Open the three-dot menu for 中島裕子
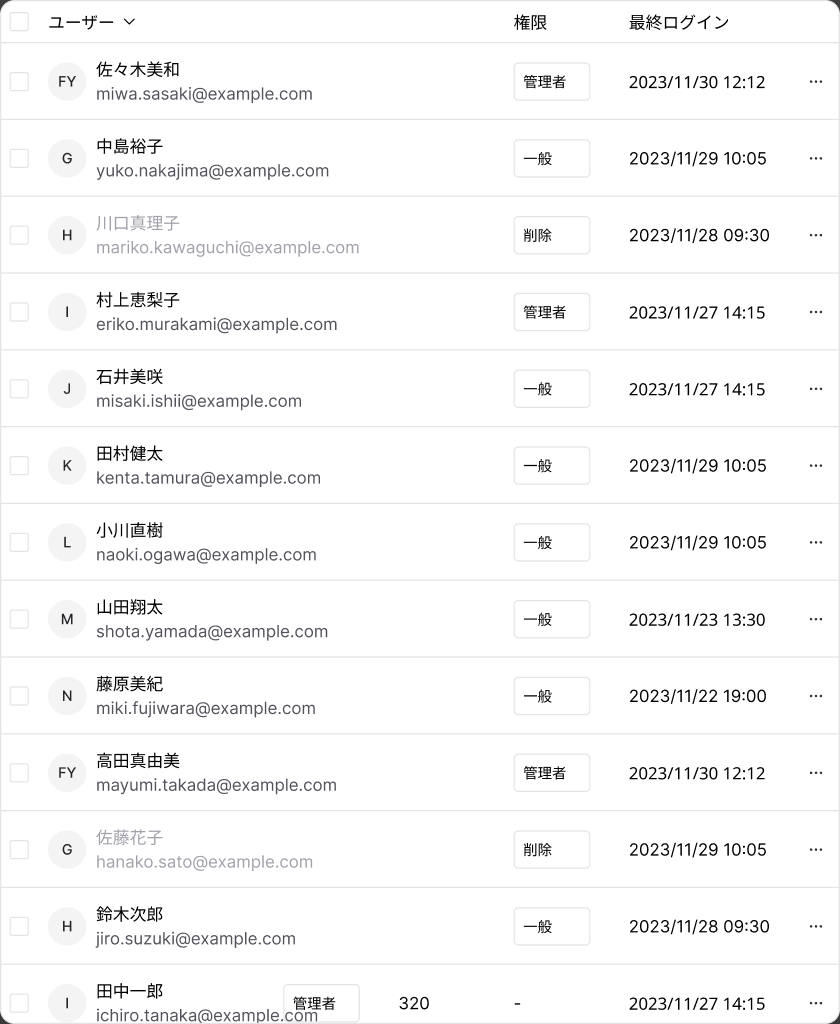This screenshot has height=1024, width=840. (x=815, y=158)
